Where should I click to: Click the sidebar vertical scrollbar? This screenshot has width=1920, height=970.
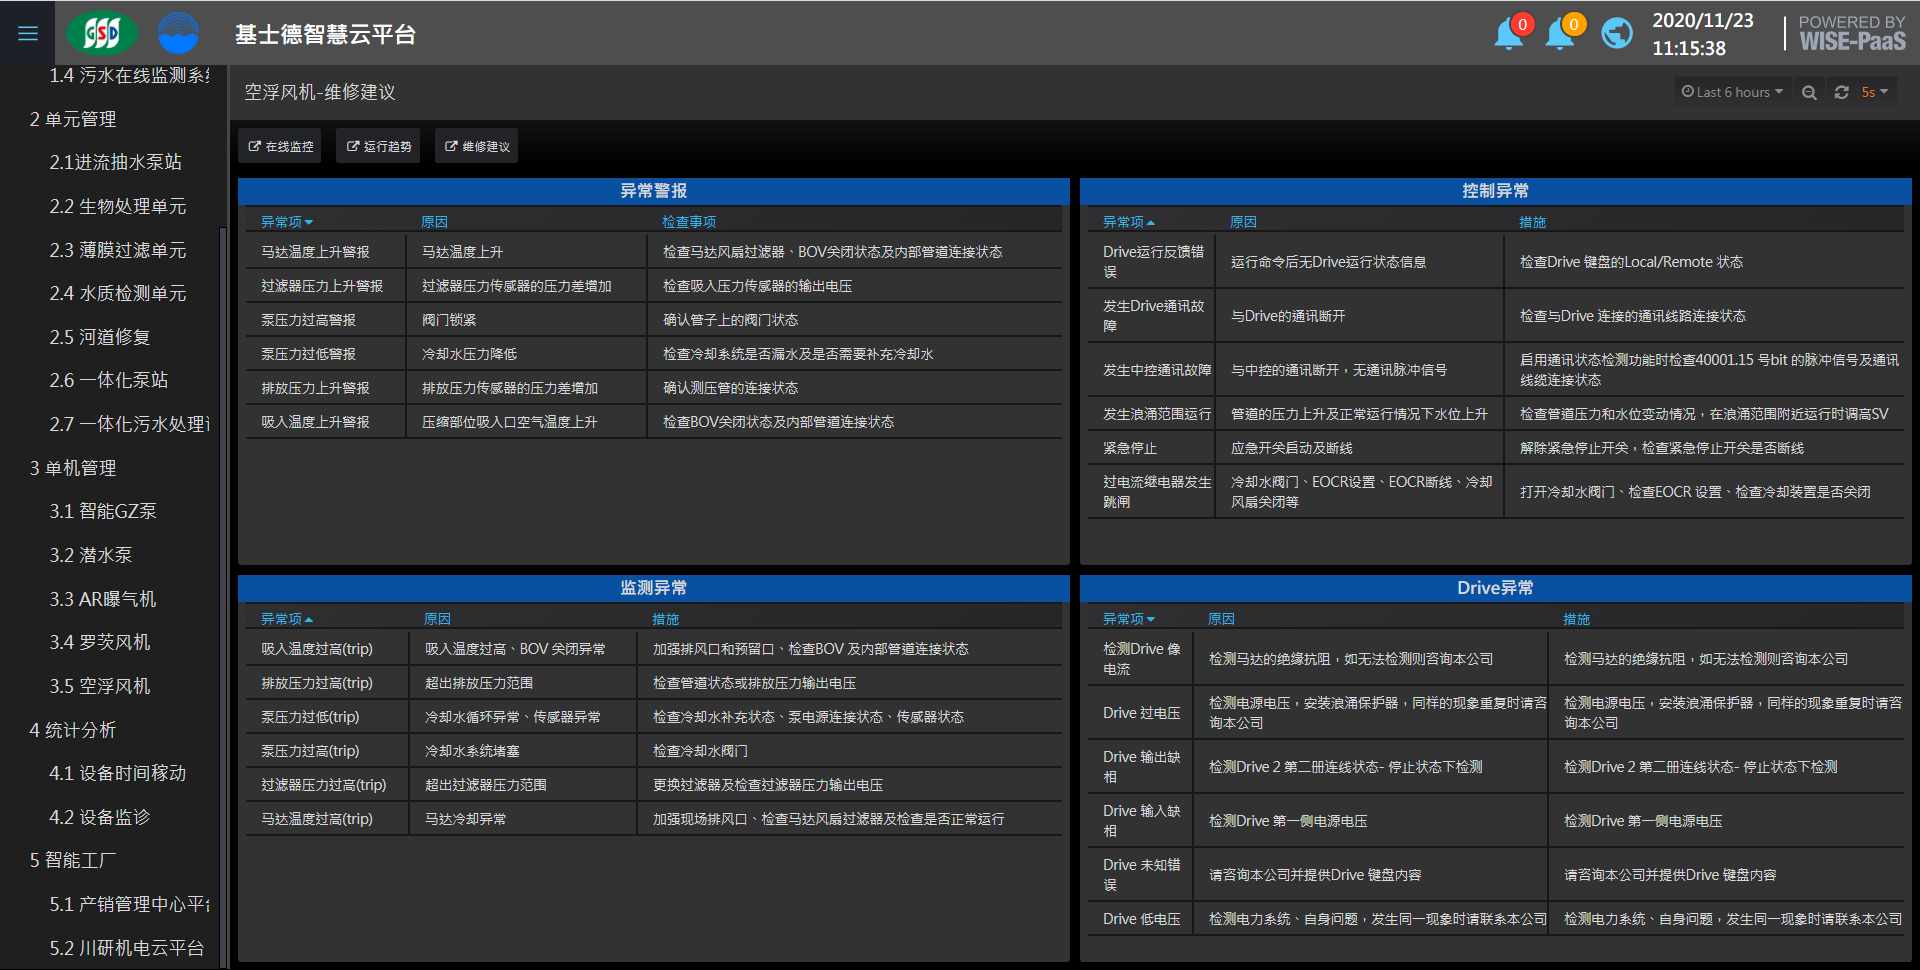pyautogui.click(x=222, y=500)
